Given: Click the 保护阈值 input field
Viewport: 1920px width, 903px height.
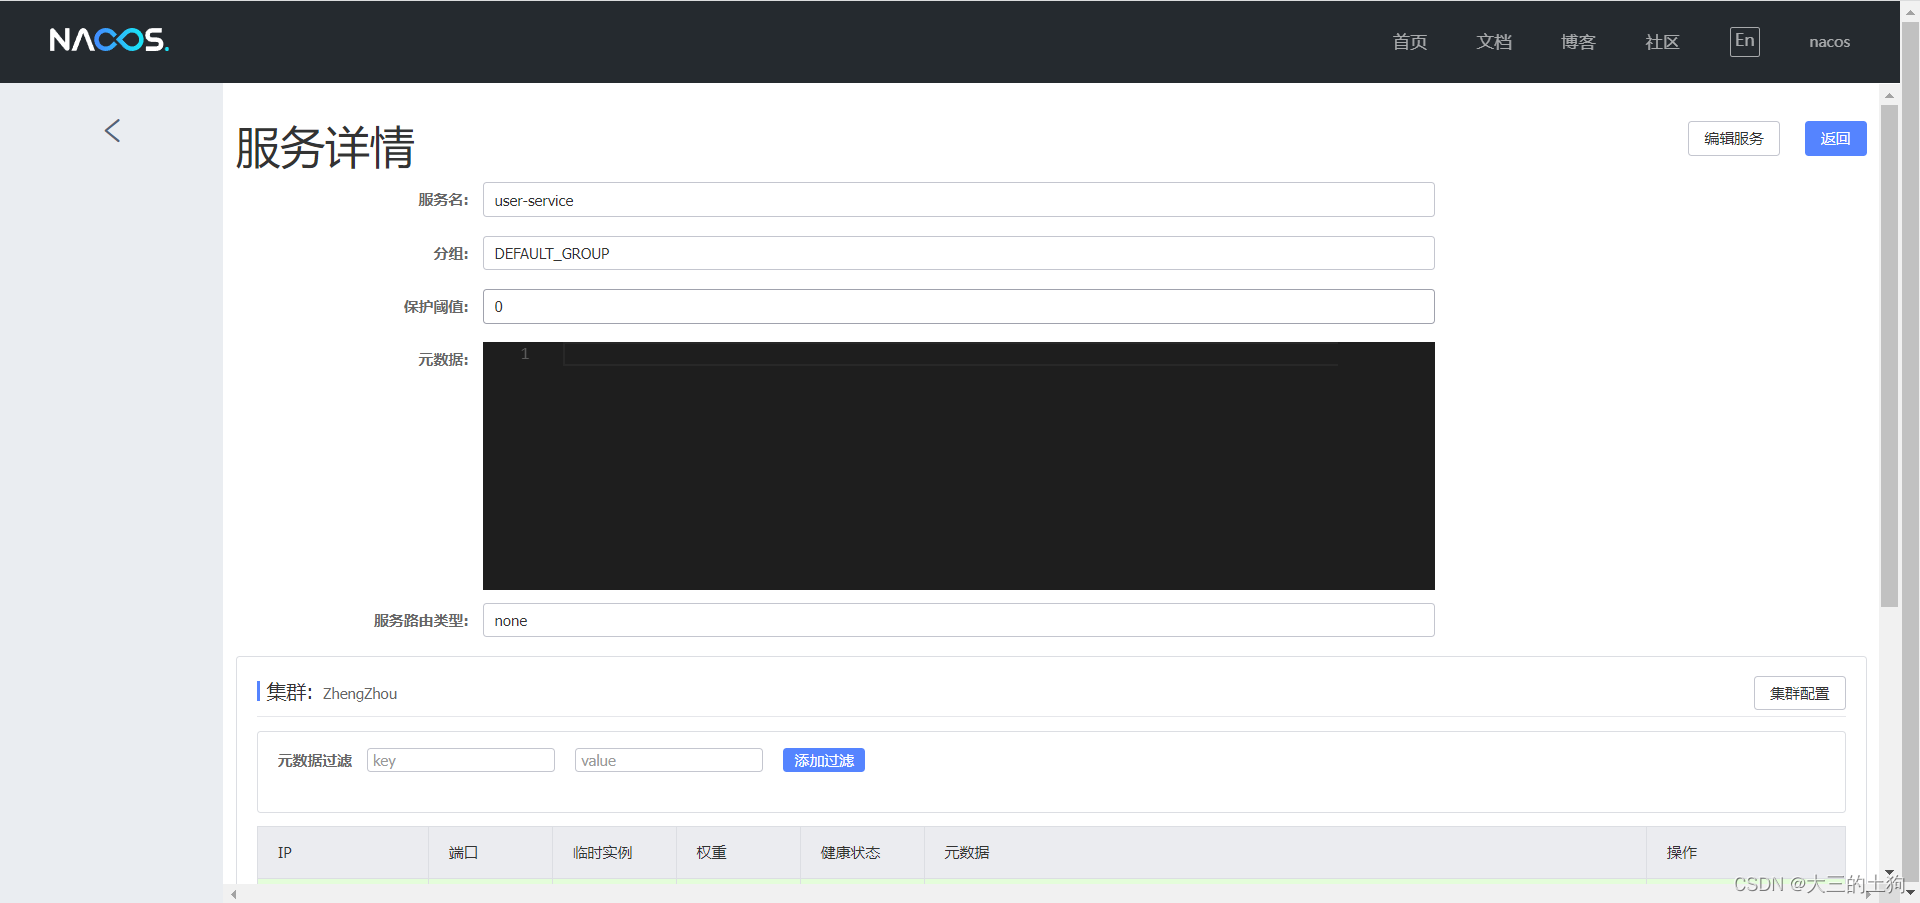Looking at the screenshot, I should 958,306.
